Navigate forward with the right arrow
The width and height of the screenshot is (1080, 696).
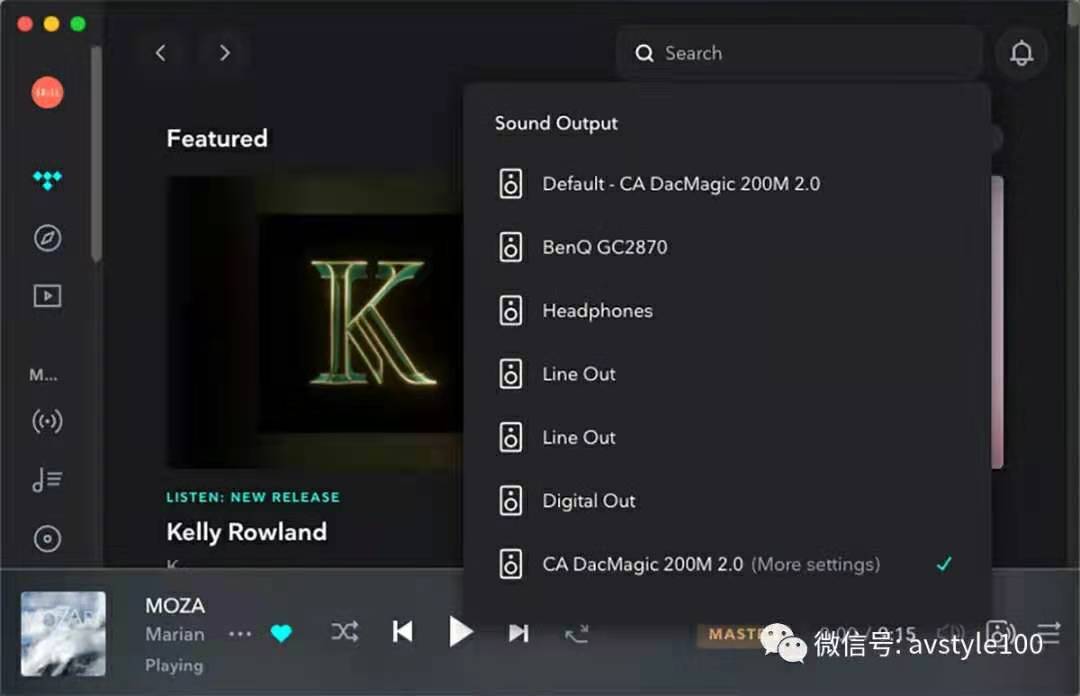click(225, 53)
